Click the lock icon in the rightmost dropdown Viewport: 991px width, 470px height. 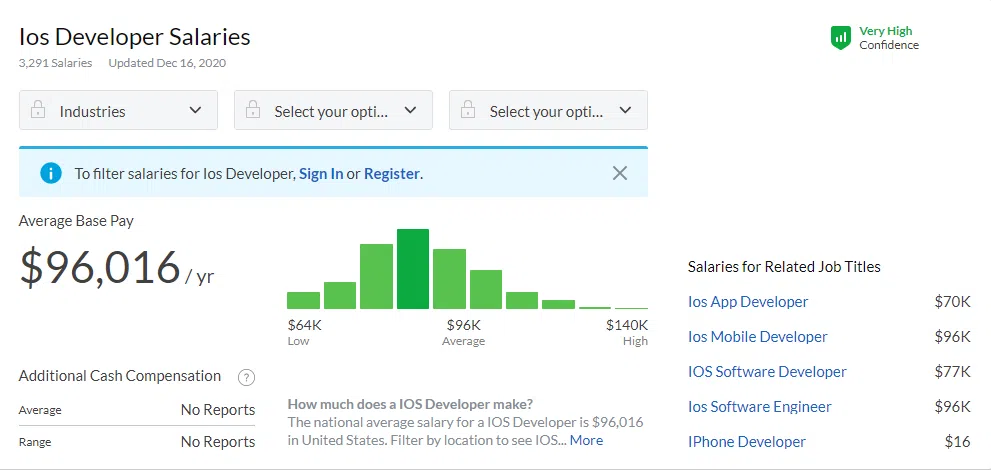pos(468,111)
